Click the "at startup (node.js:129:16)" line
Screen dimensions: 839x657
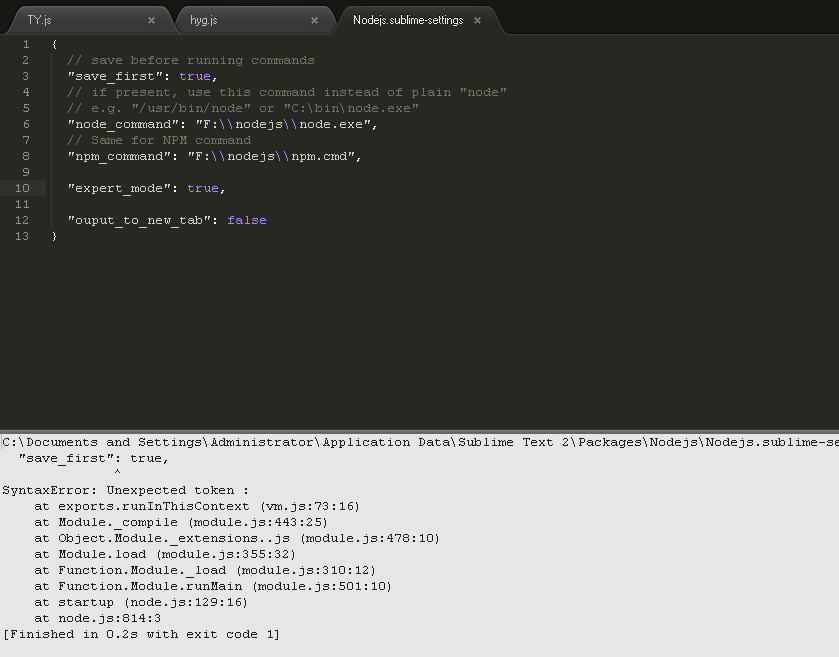pos(141,603)
